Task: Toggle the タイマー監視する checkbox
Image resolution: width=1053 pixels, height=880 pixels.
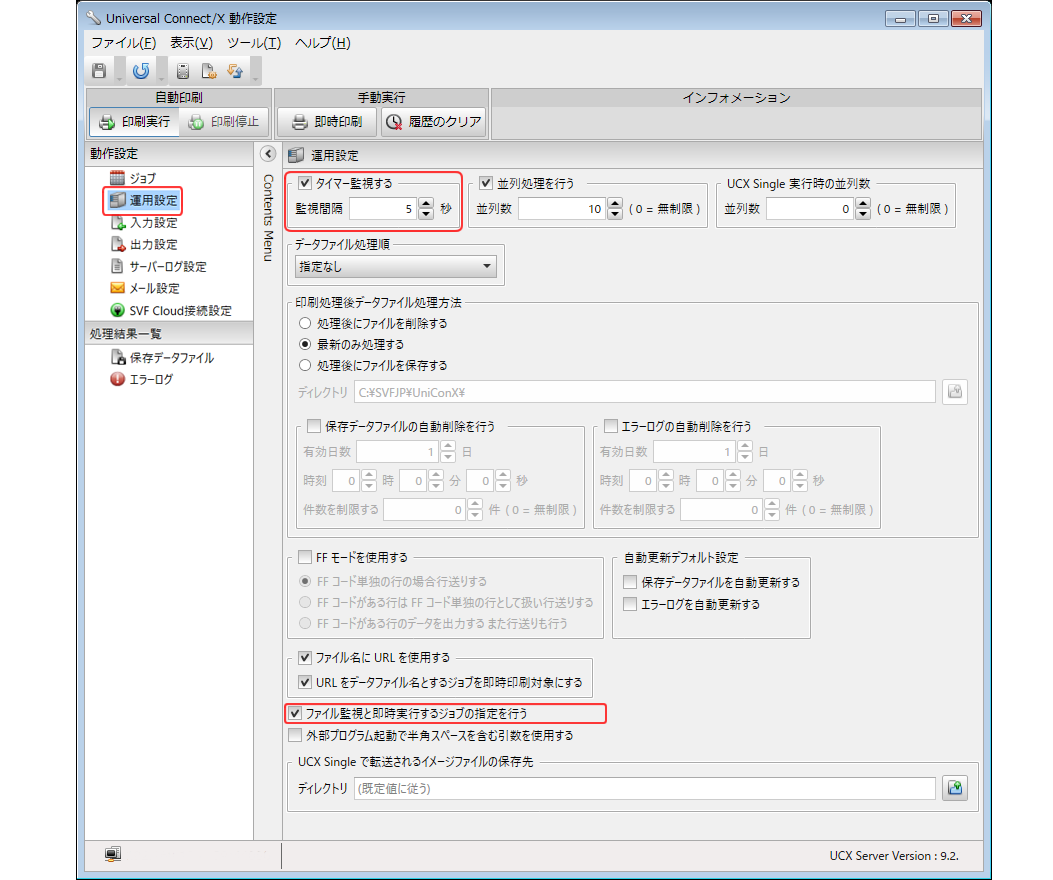Action: click(x=305, y=183)
